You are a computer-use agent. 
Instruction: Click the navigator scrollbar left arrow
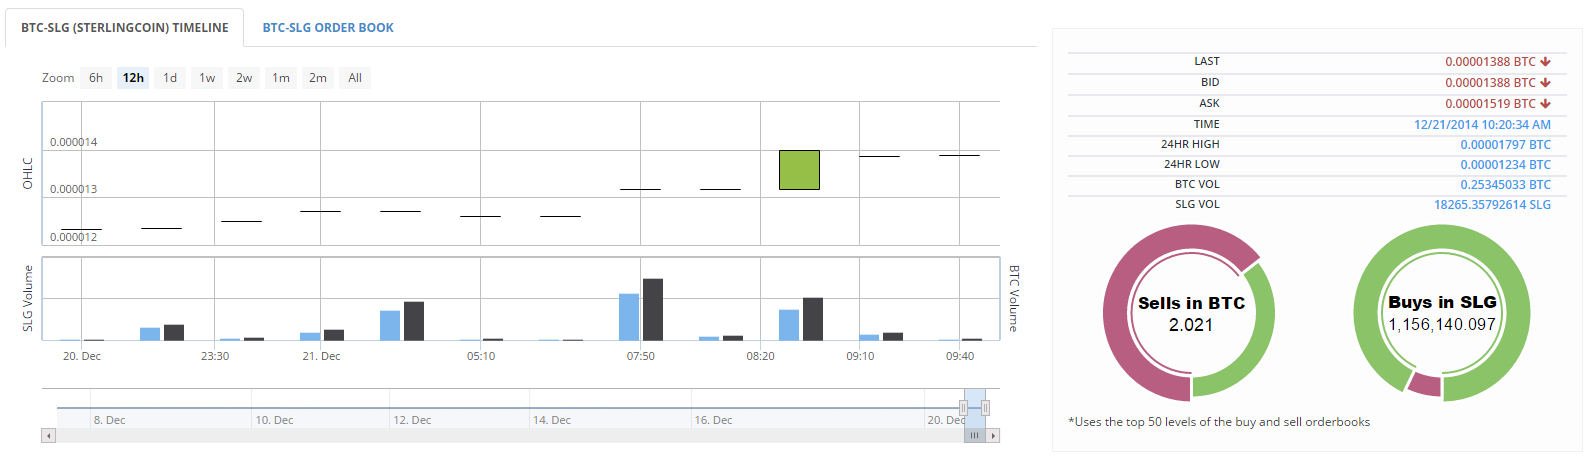pos(48,436)
